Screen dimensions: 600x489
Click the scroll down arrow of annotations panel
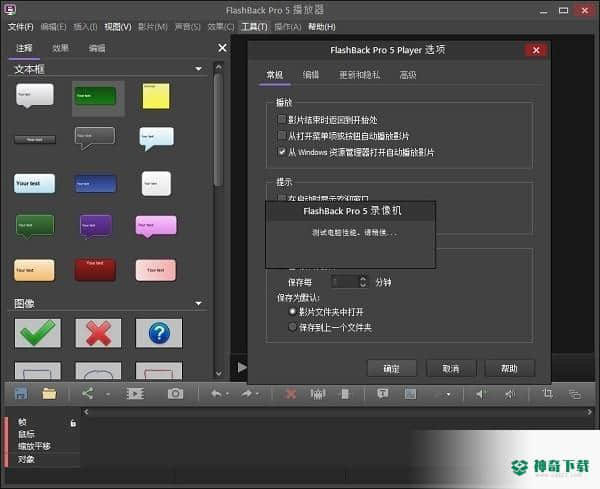coord(218,373)
